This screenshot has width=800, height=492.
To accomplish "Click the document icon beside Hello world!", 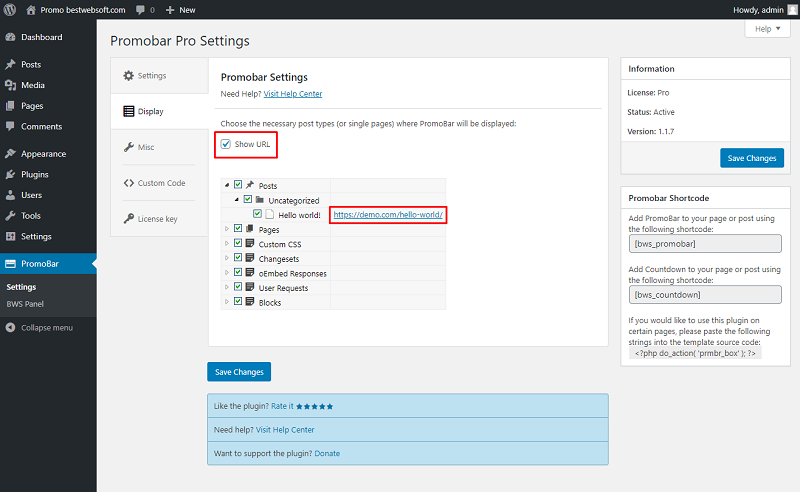I will tap(269, 214).
